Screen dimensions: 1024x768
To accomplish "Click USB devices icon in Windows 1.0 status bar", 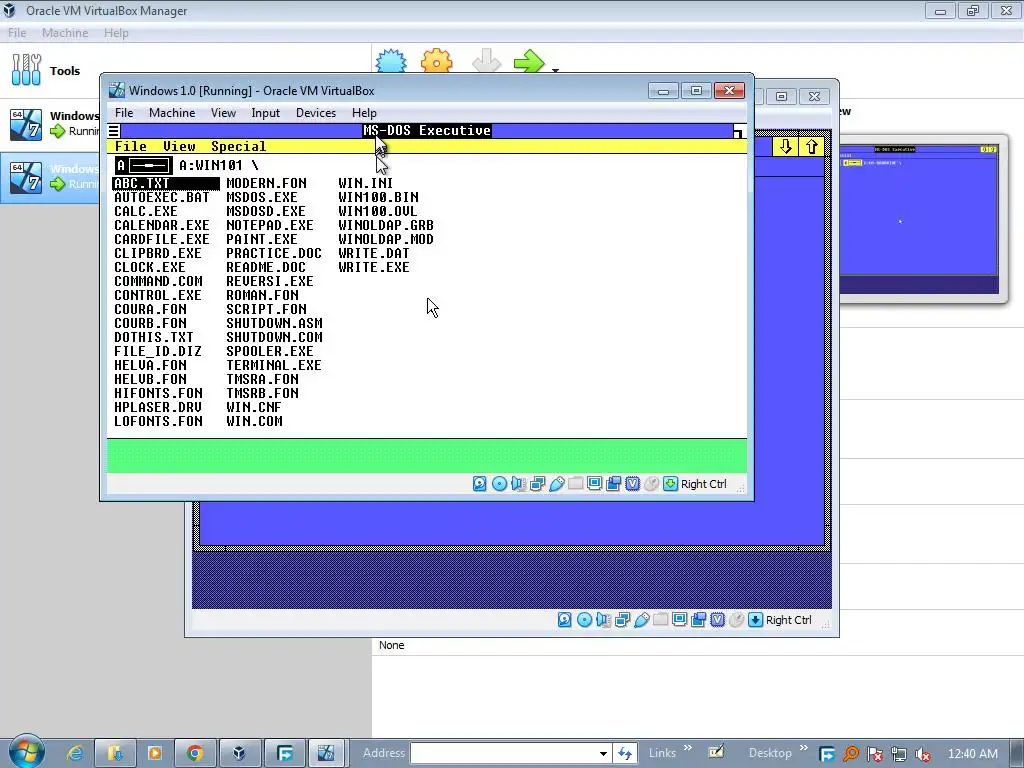I will click(x=556, y=484).
